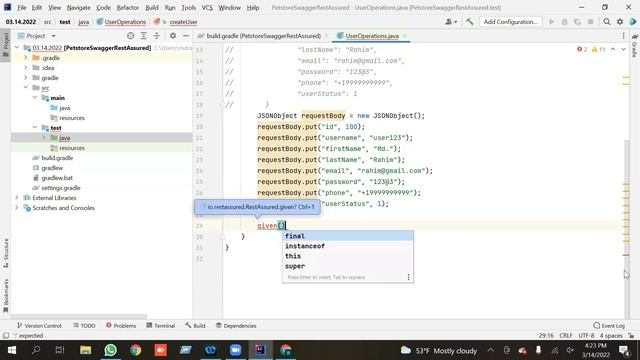
Task: Open IDE settings gear icon in toolbar
Action: pyautogui.click(x=620, y=22)
